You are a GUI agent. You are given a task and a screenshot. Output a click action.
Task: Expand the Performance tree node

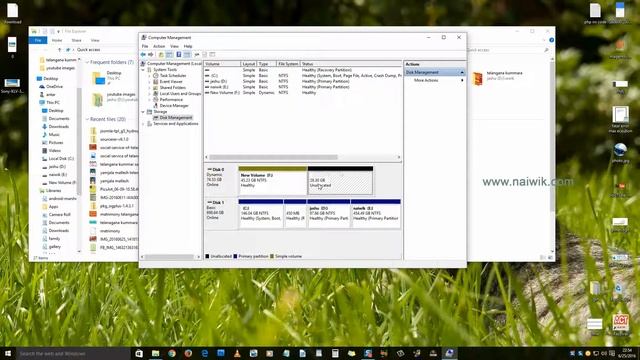(149, 100)
